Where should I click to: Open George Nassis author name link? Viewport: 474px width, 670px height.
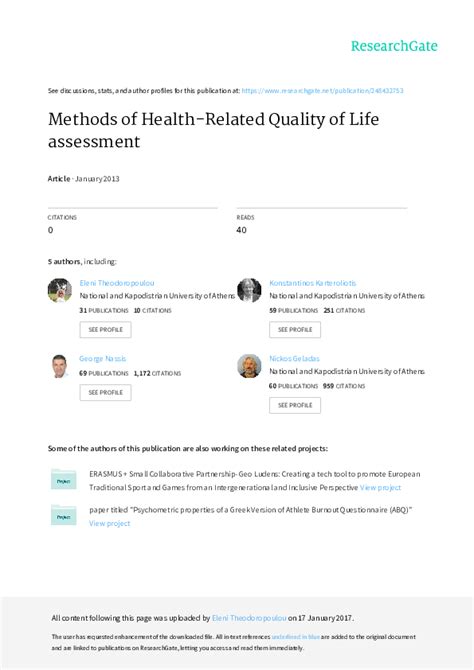coord(103,359)
